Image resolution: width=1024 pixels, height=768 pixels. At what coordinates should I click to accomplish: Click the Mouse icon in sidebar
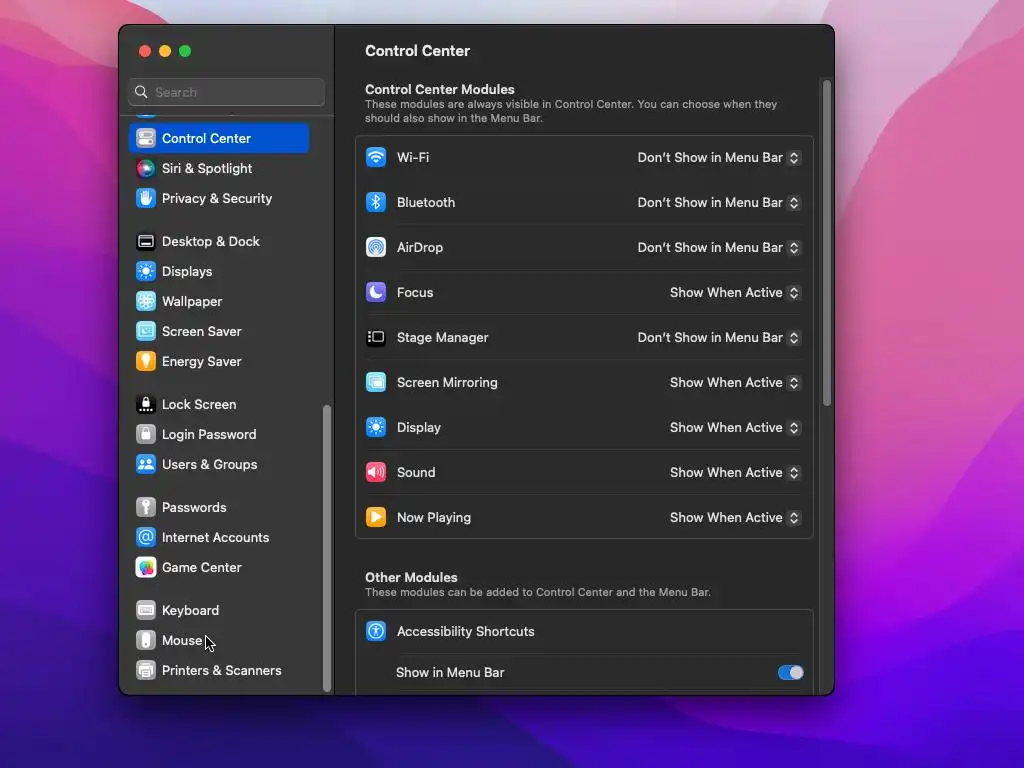[x=146, y=641]
